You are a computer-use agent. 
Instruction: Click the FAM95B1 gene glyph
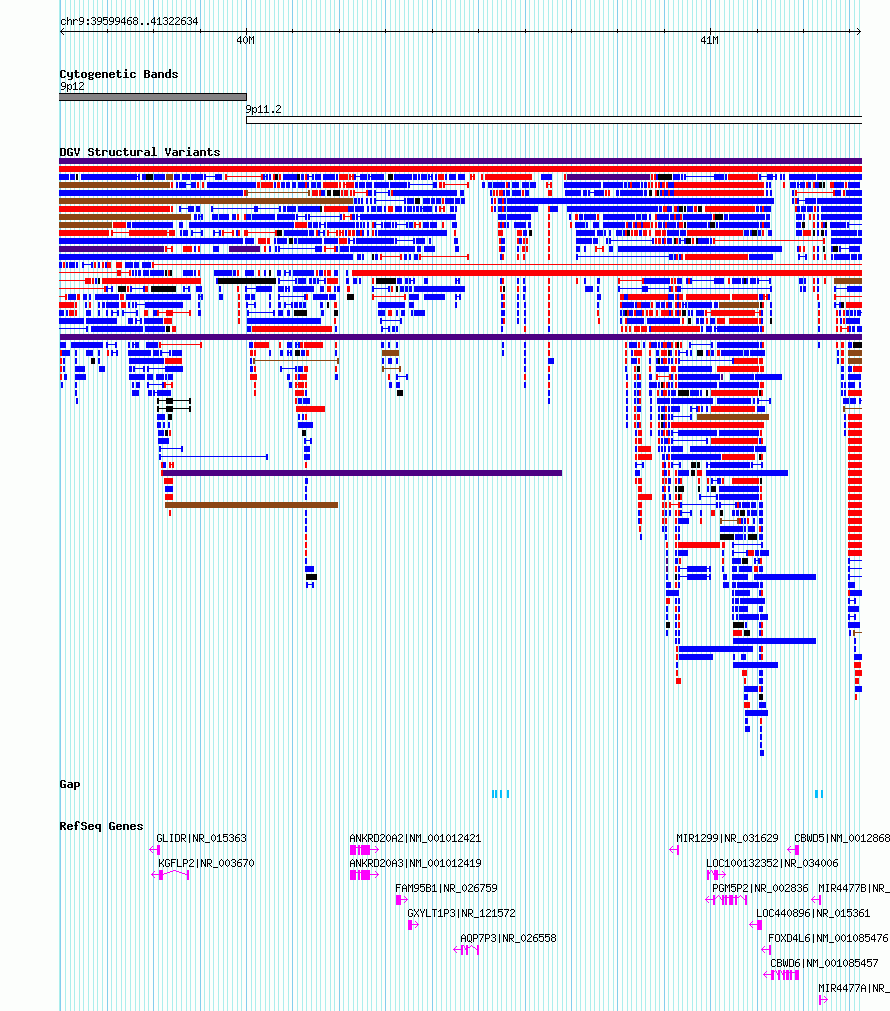tap(402, 899)
